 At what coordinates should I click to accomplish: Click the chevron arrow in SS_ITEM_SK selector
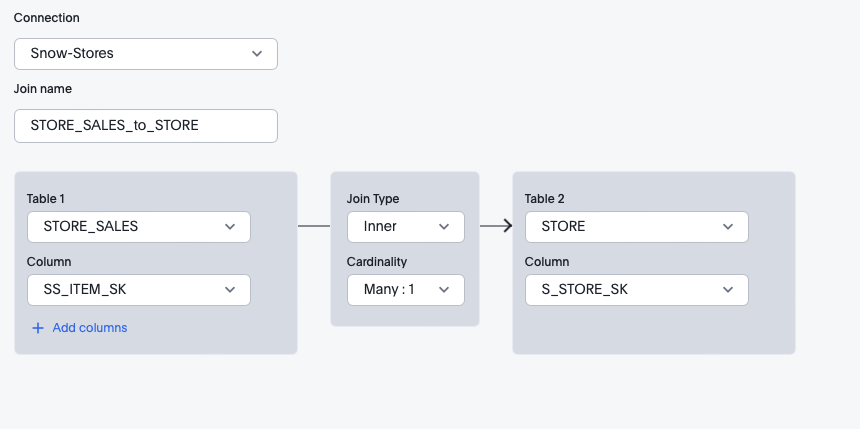[x=230, y=290]
